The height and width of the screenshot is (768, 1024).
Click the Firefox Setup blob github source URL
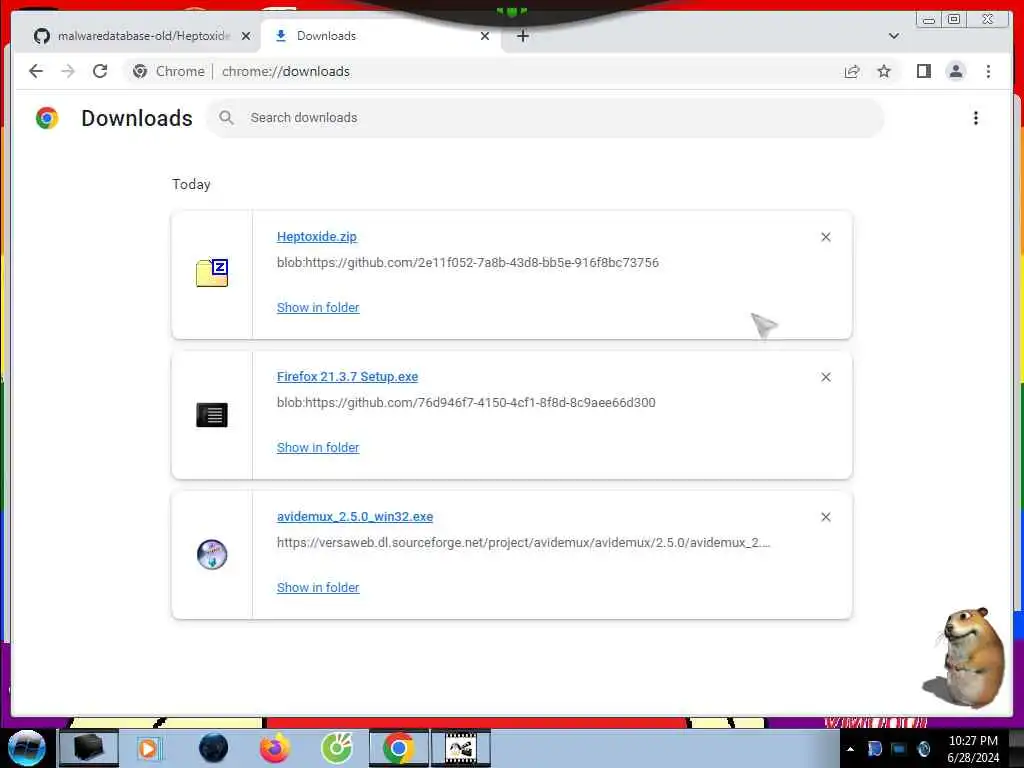click(x=466, y=402)
